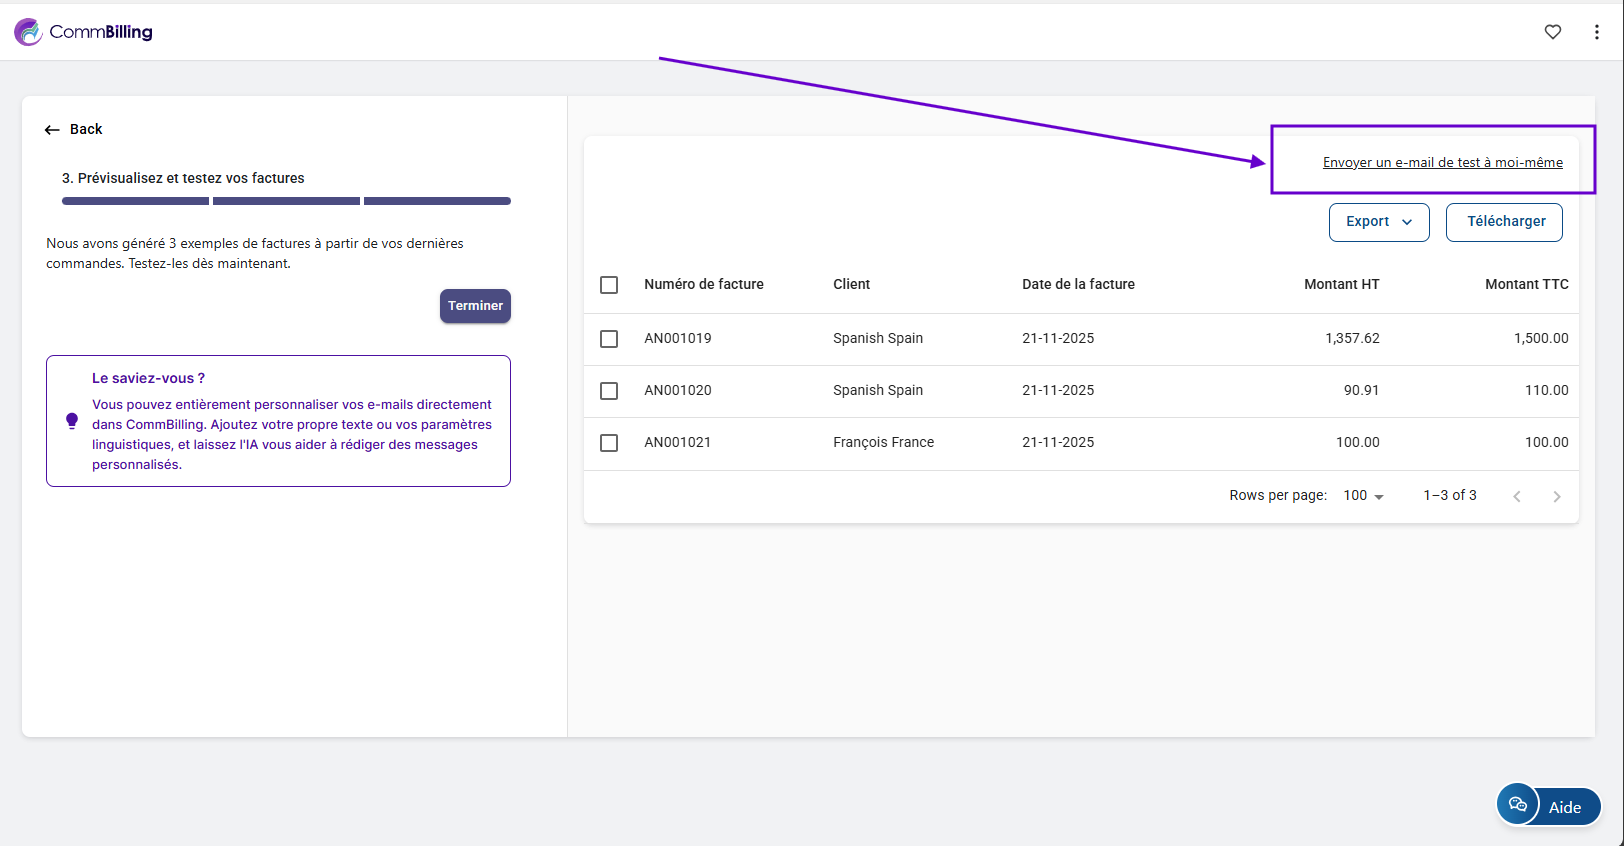Click the lightbulb tip icon
This screenshot has width=1624, height=846.
coord(72,421)
